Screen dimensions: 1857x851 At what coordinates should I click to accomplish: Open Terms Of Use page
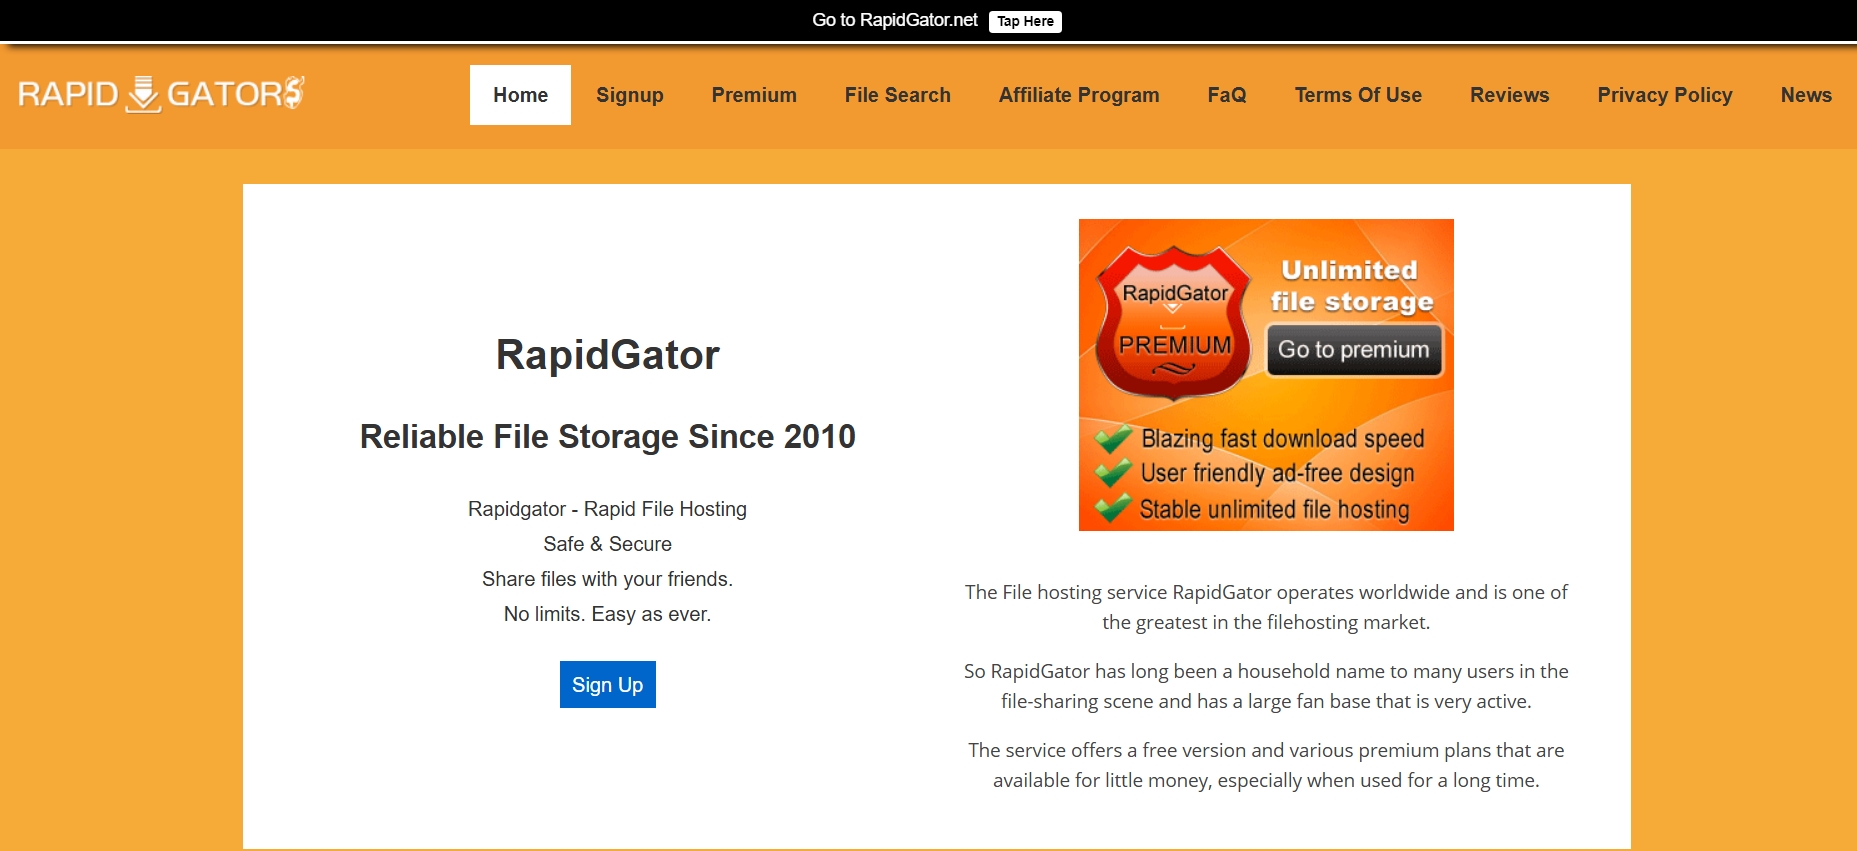[1358, 95]
